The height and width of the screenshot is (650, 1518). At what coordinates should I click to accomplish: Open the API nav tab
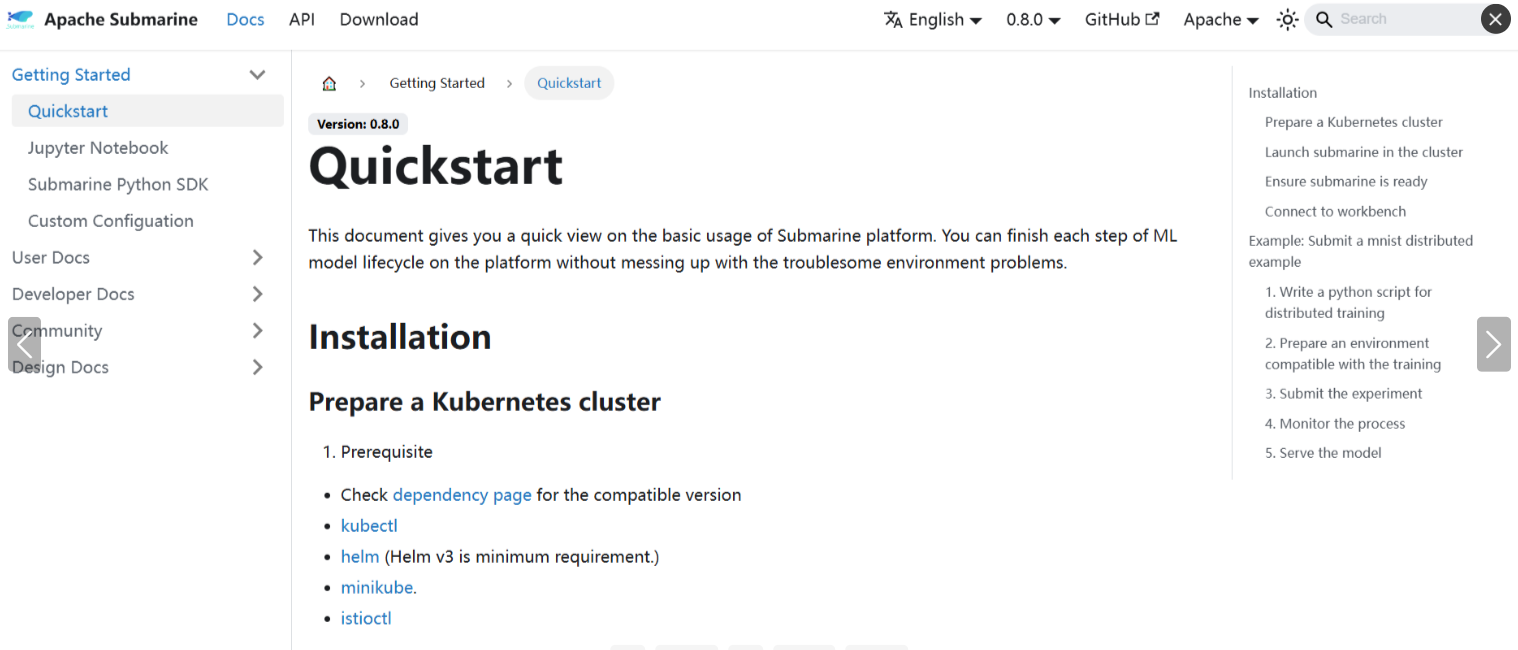(x=302, y=19)
